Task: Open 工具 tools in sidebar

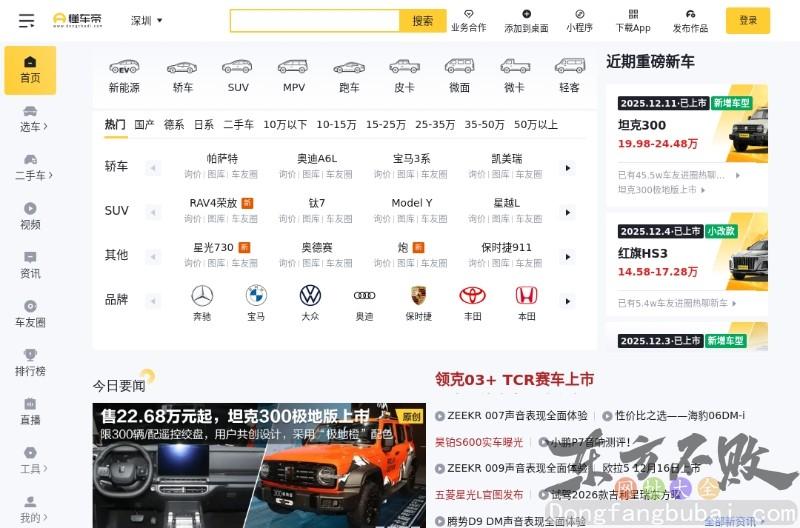Action: click(33, 461)
